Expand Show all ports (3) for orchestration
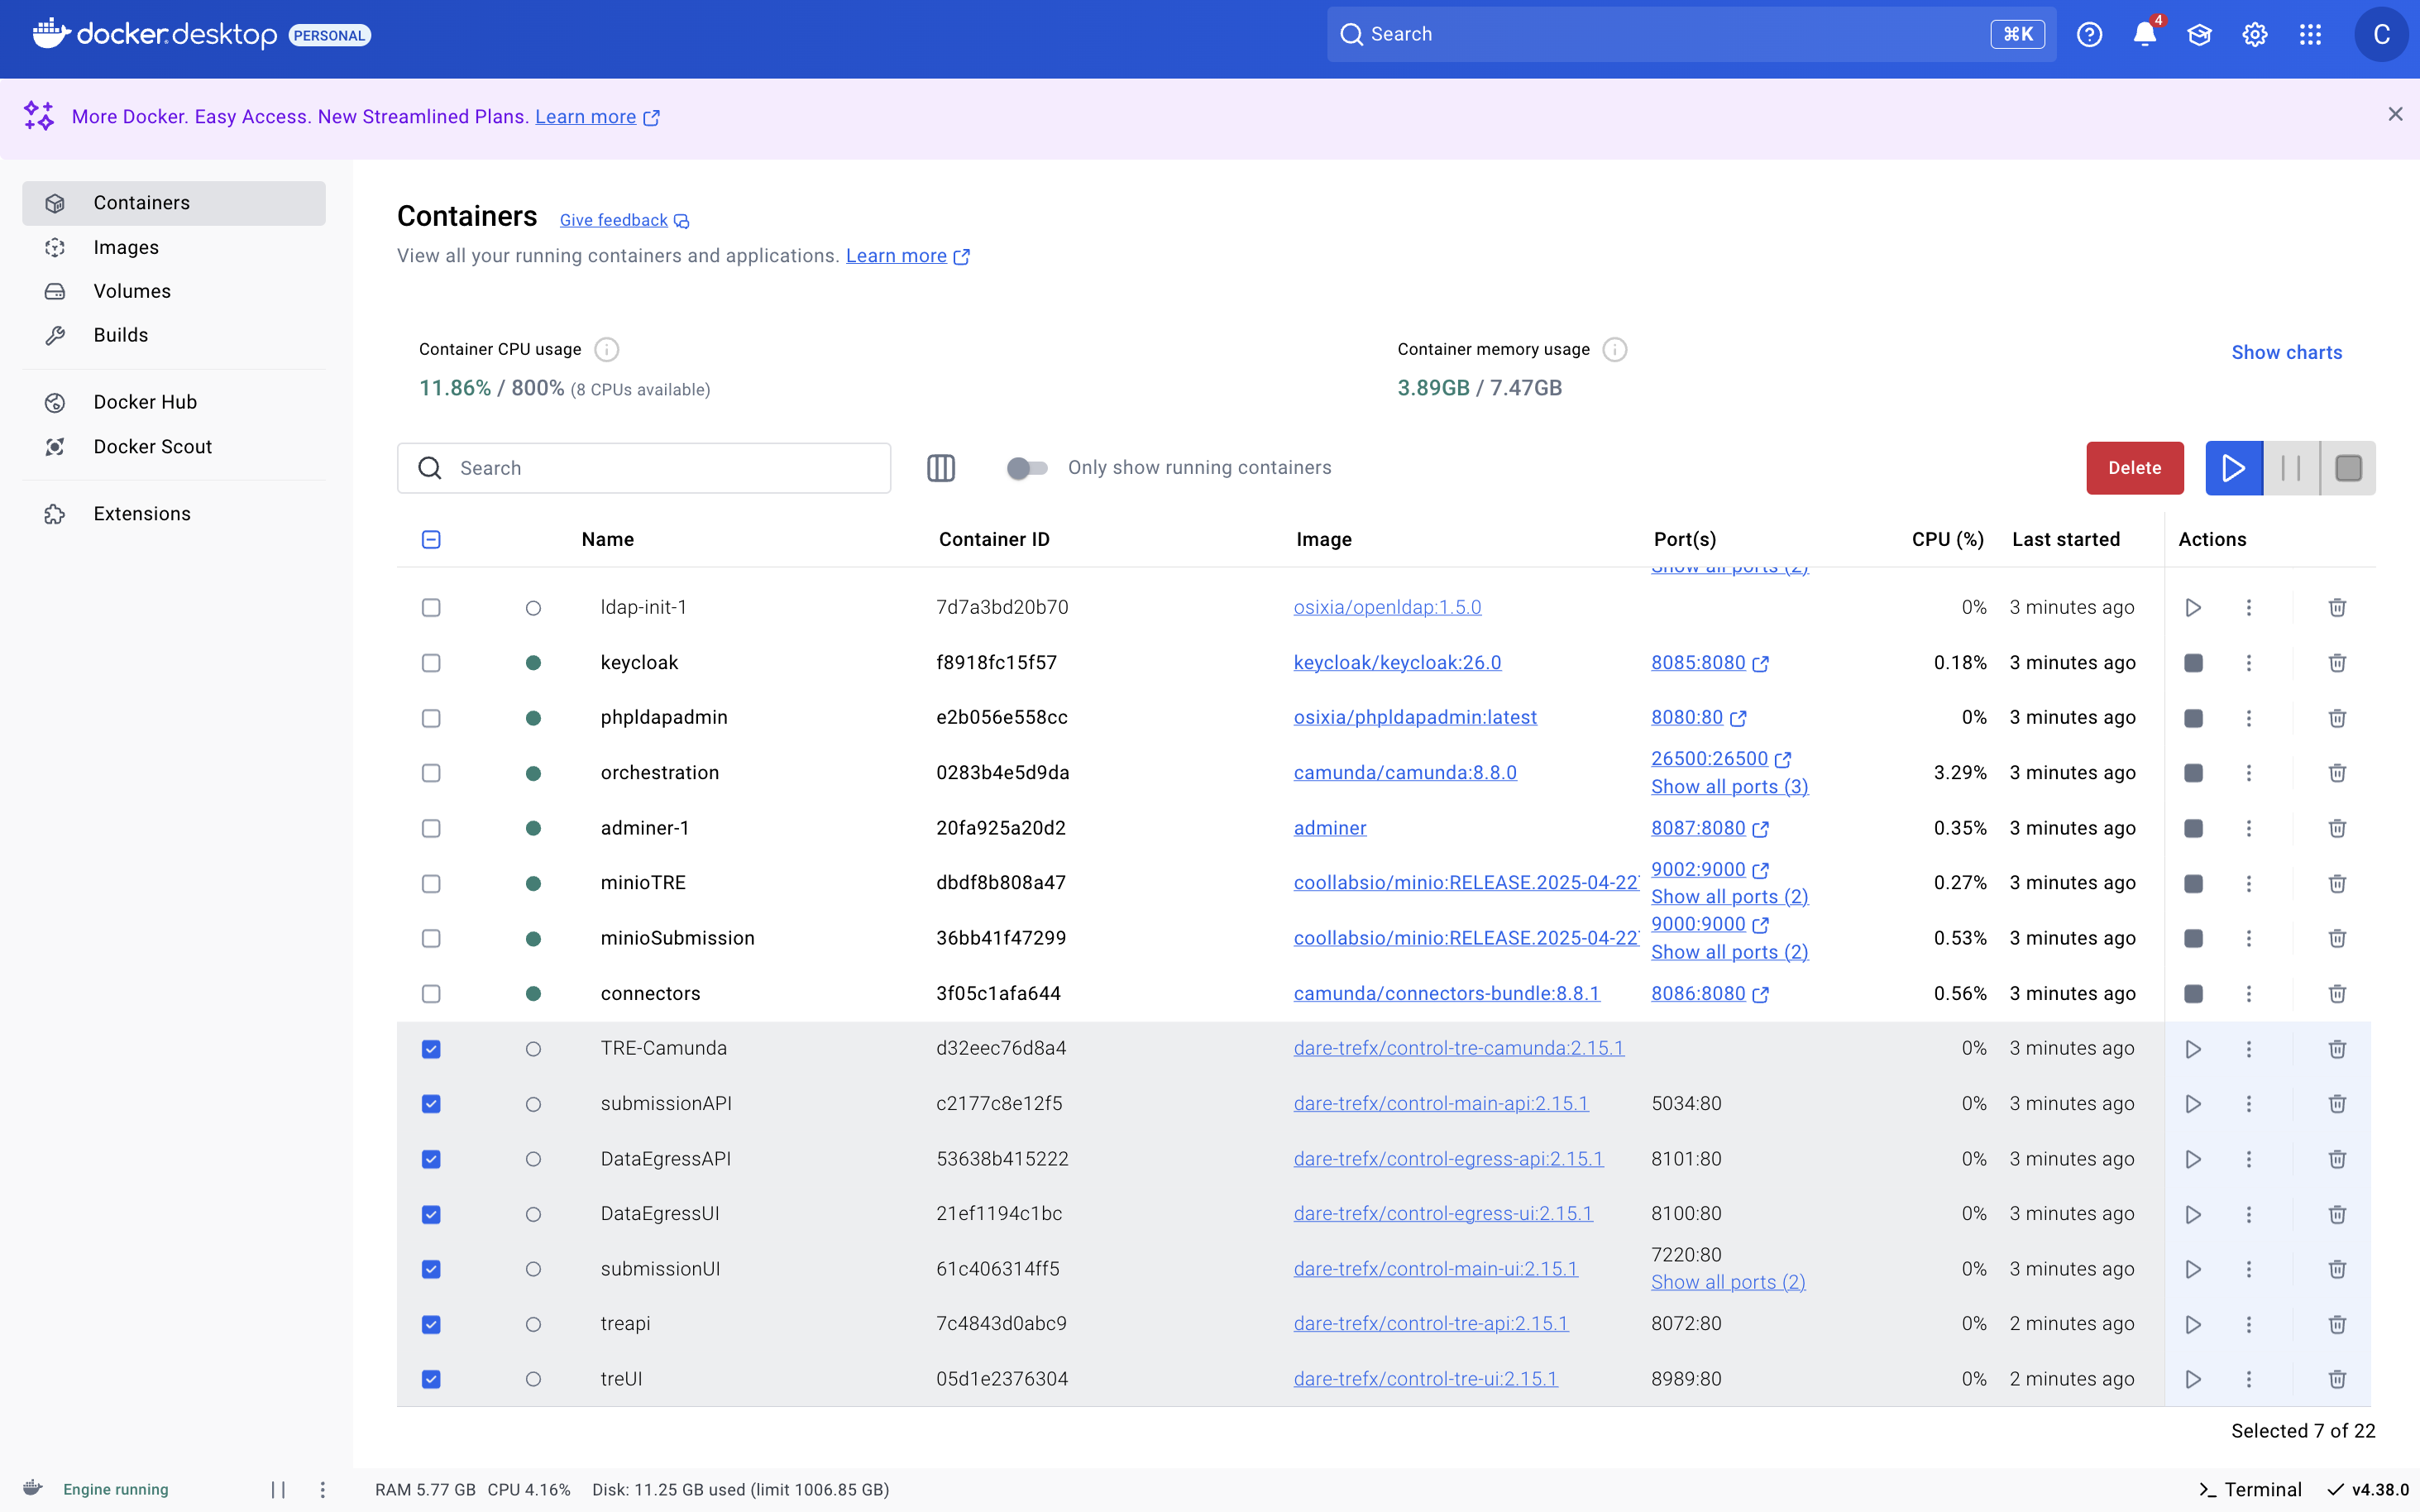 1729,787
